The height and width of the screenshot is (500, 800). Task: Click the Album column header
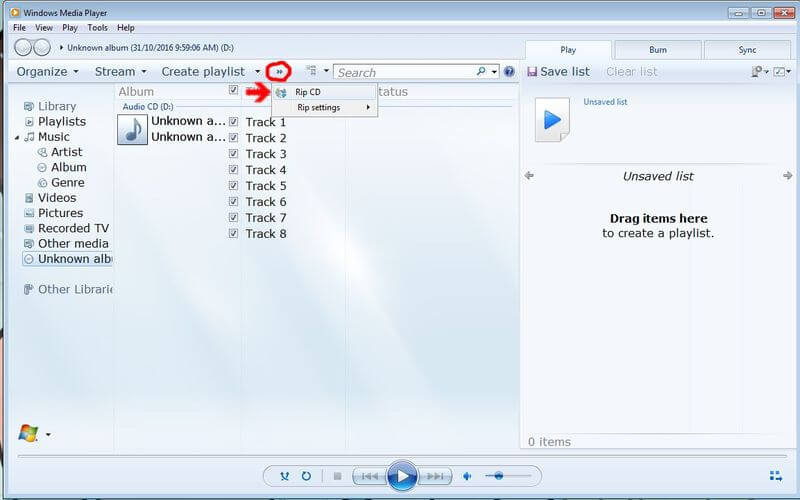[136, 92]
